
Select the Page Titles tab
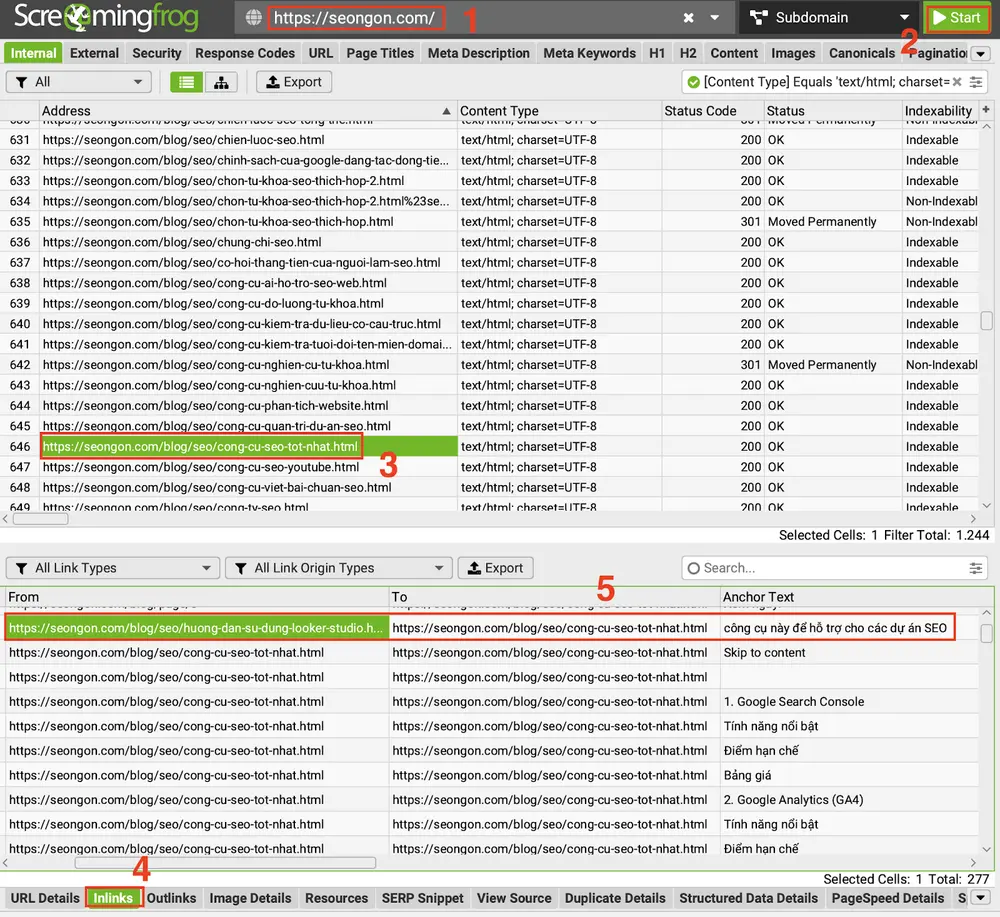[x=380, y=53]
